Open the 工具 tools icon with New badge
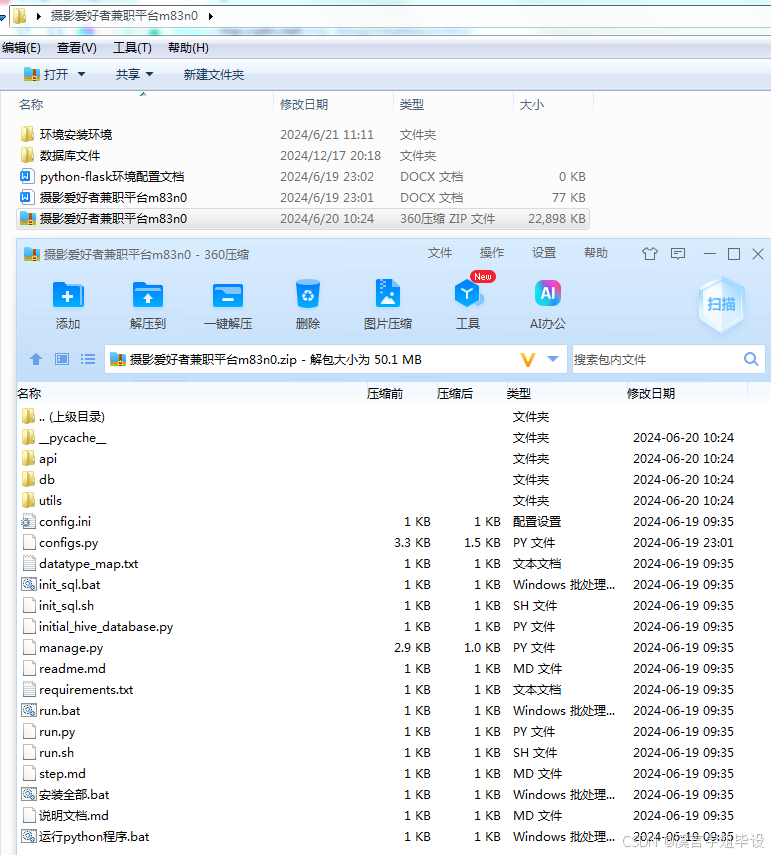Image resolution: width=771 pixels, height=855 pixels. [x=468, y=294]
